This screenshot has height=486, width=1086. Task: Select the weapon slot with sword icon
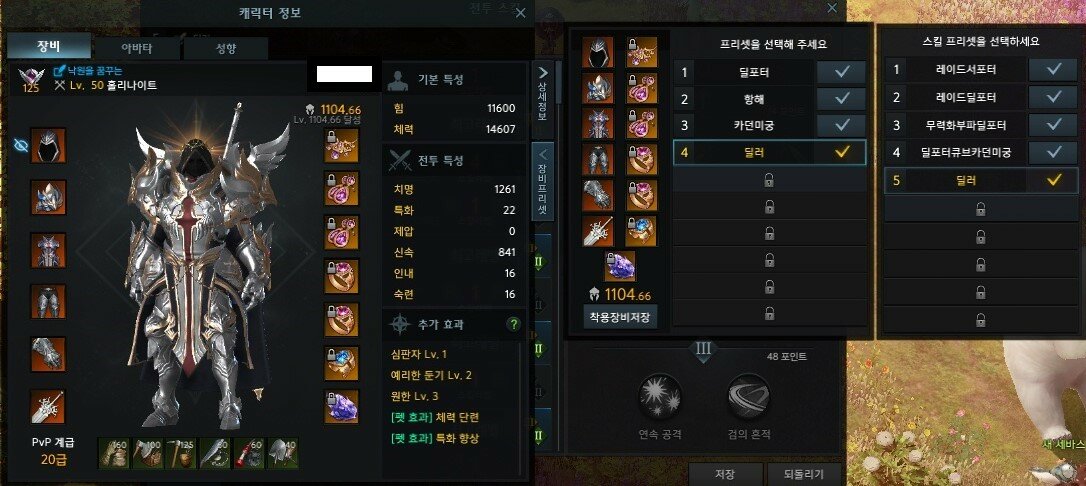pyautogui.click(x=48, y=406)
